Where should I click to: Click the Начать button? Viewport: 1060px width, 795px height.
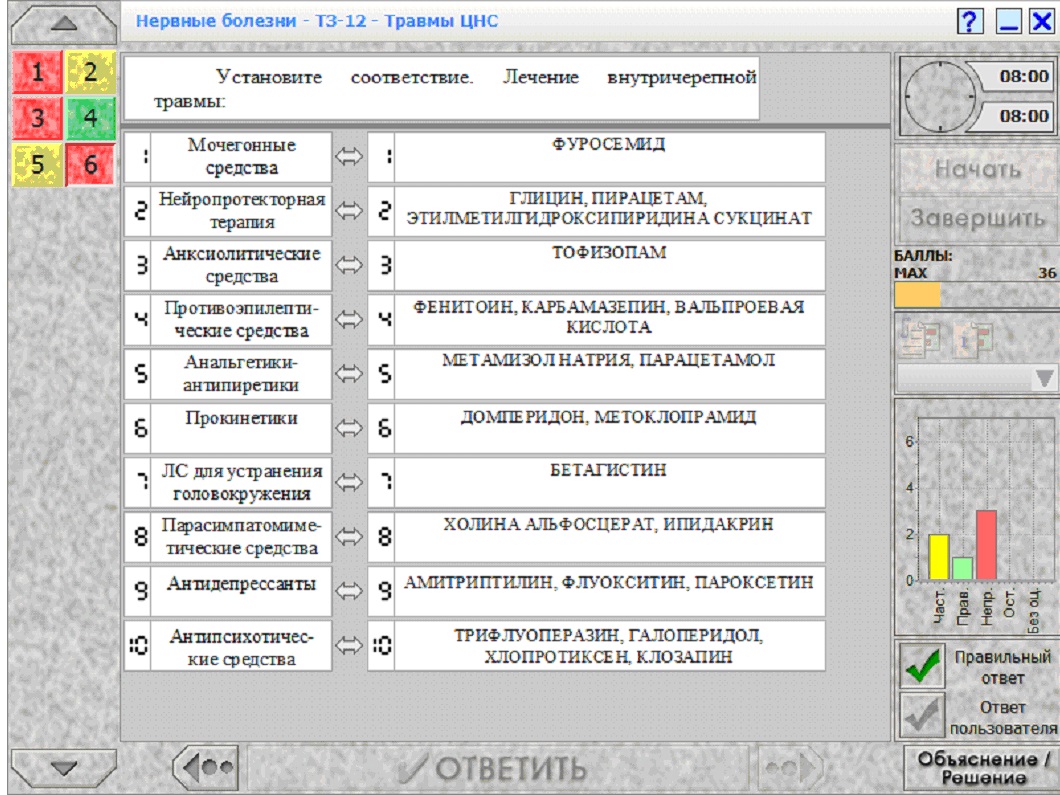coord(978,169)
